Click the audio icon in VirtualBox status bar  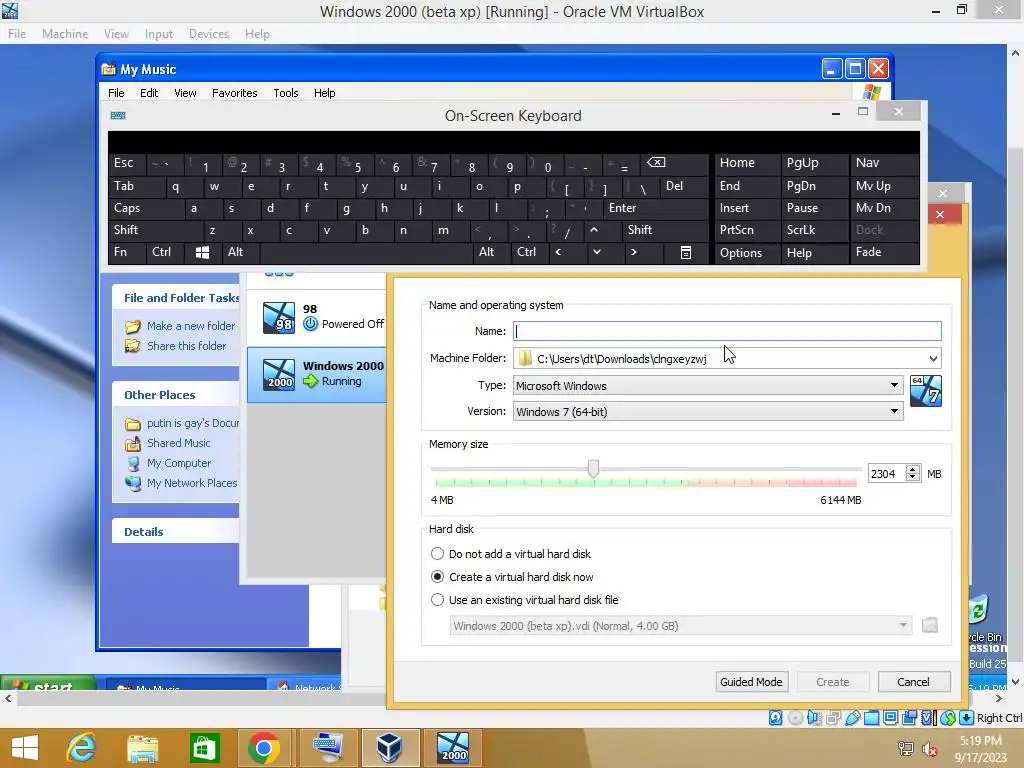pos(814,718)
